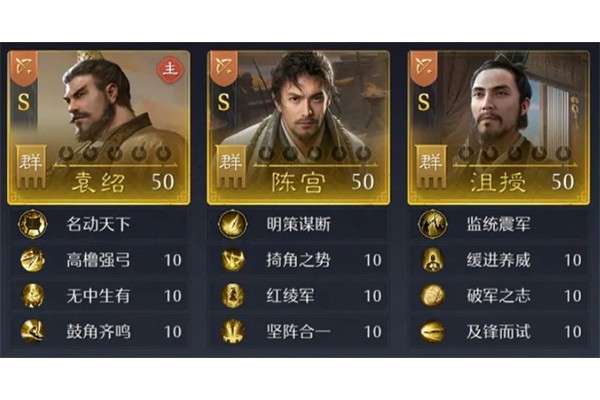Select the 掎角之势 skill icon
The image size is (600, 400).
pos(233,260)
